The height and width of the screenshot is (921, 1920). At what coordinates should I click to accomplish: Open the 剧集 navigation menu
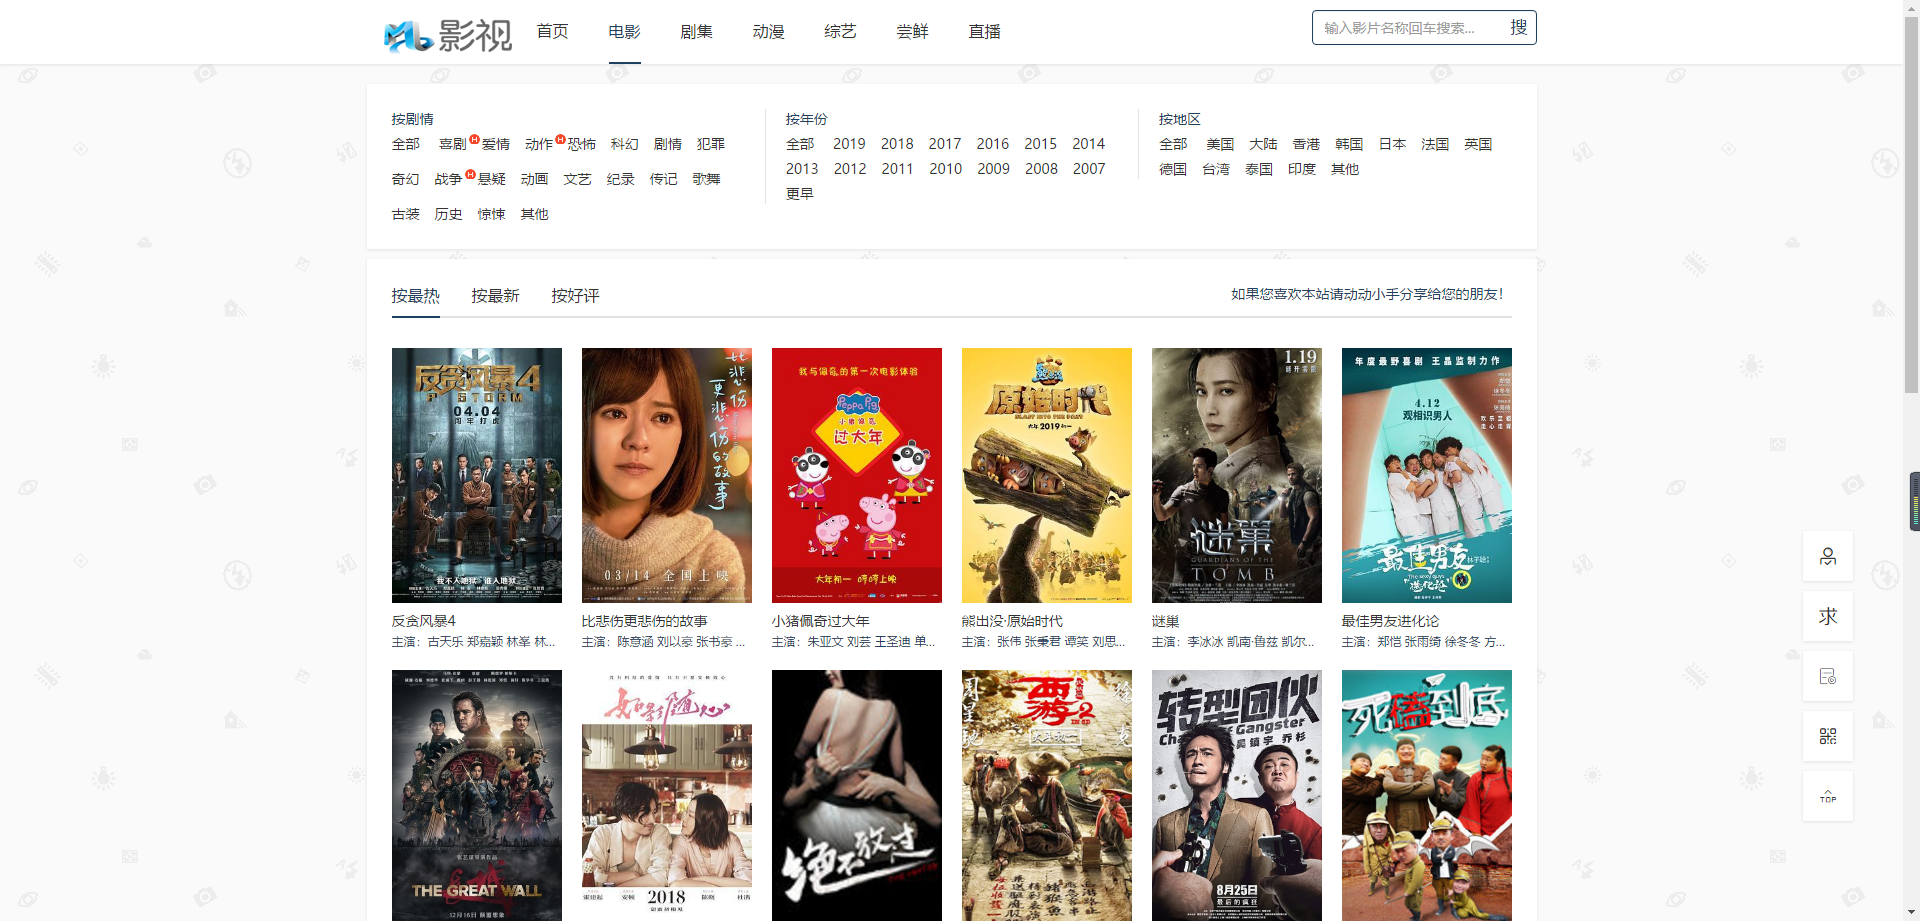point(696,32)
